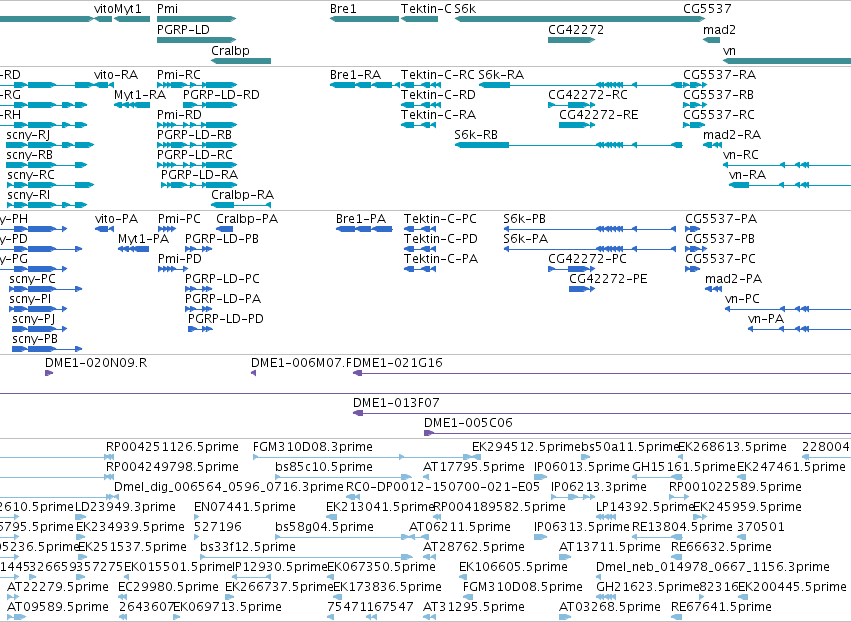Select the Myt1-RA transcript label

(139, 95)
